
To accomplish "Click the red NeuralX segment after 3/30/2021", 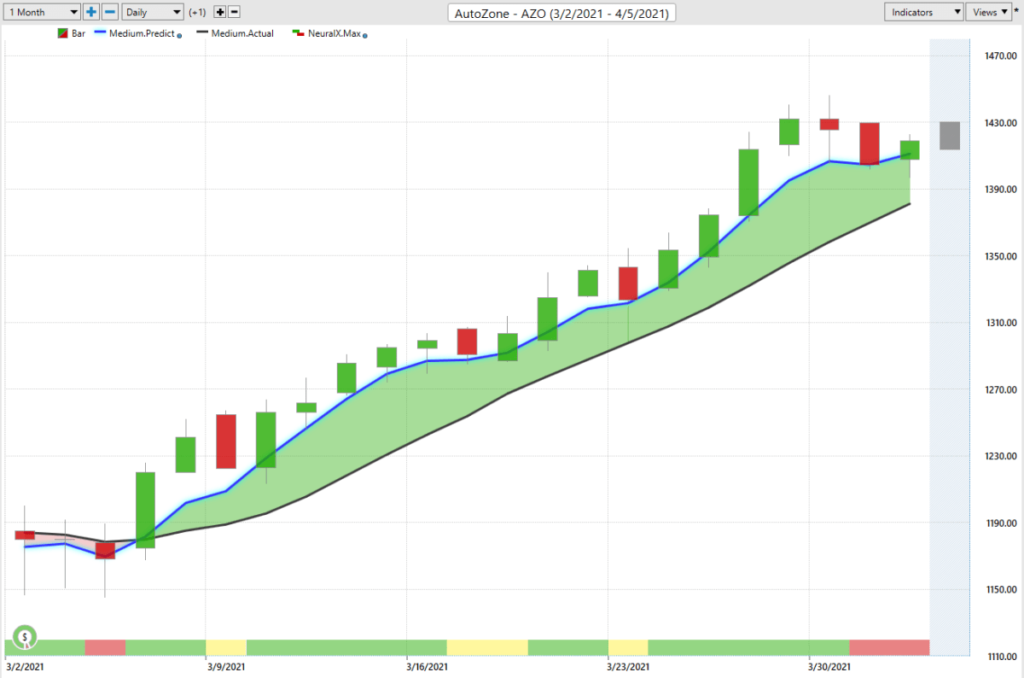I will [x=889, y=648].
